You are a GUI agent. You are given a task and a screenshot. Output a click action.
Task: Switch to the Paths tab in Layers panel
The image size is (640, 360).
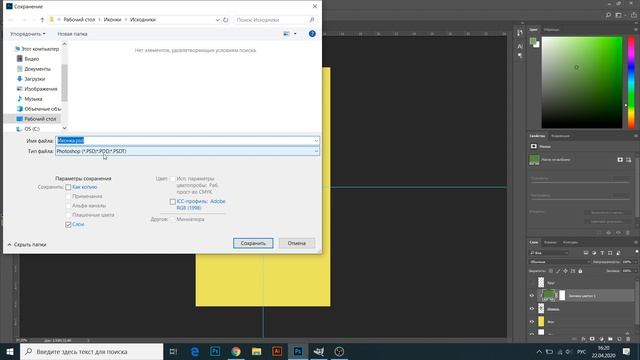tap(570, 242)
